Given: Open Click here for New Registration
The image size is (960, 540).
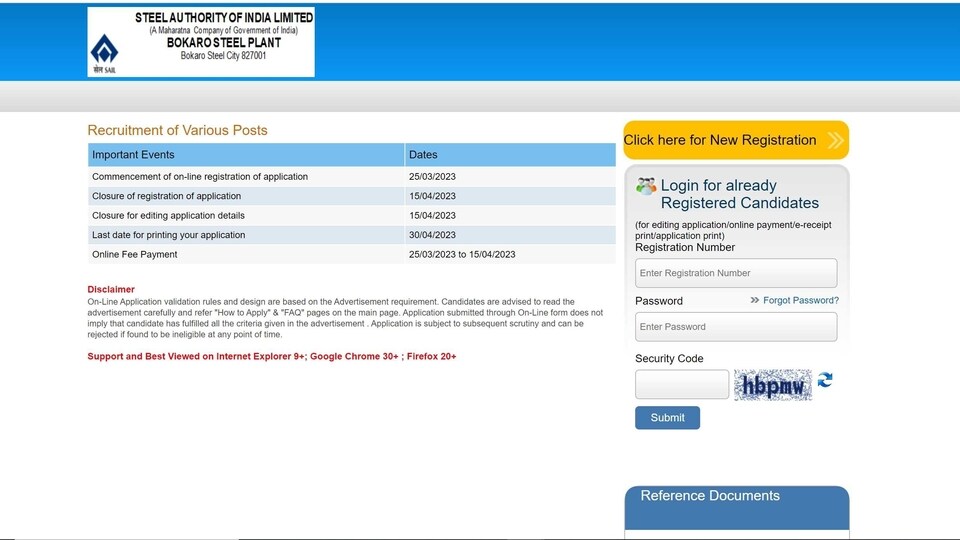Looking at the screenshot, I should [x=736, y=140].
